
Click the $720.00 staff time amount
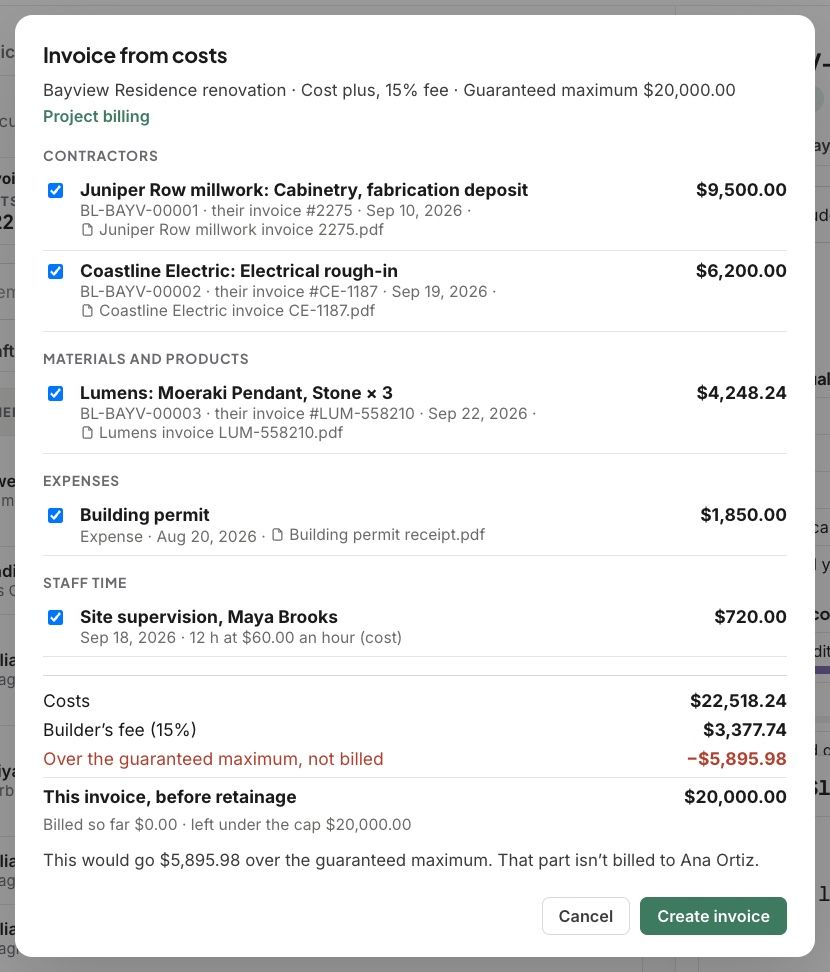point(750,617)
